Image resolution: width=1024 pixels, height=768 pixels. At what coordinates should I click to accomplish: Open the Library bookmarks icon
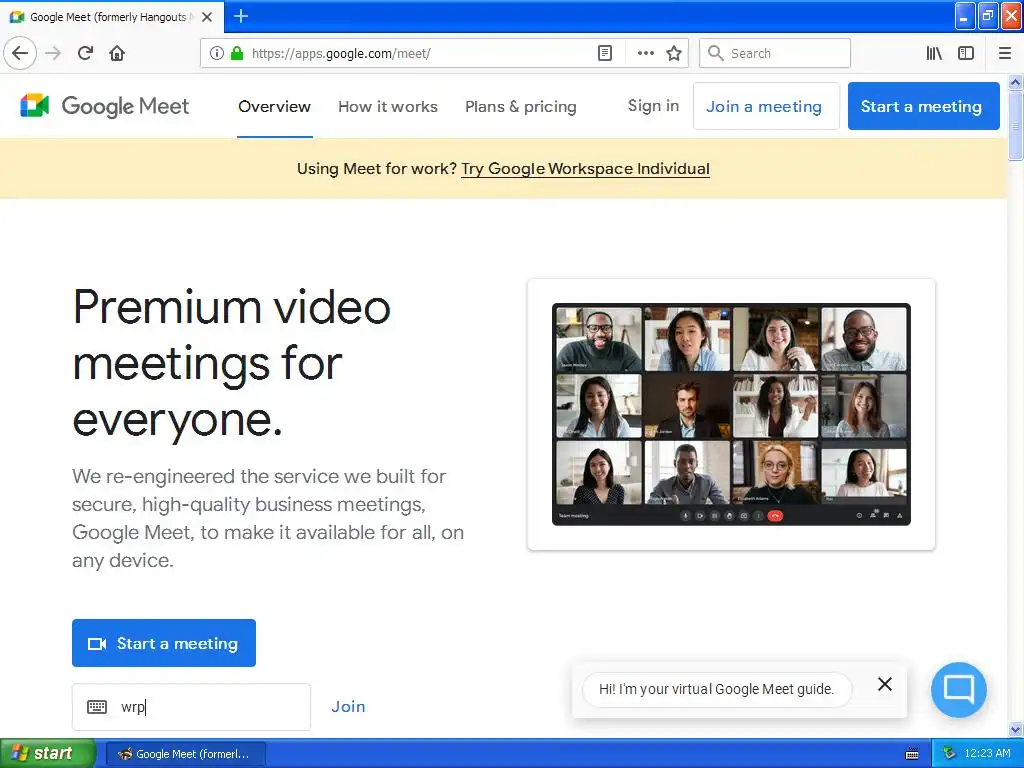[x=934, y=53]
